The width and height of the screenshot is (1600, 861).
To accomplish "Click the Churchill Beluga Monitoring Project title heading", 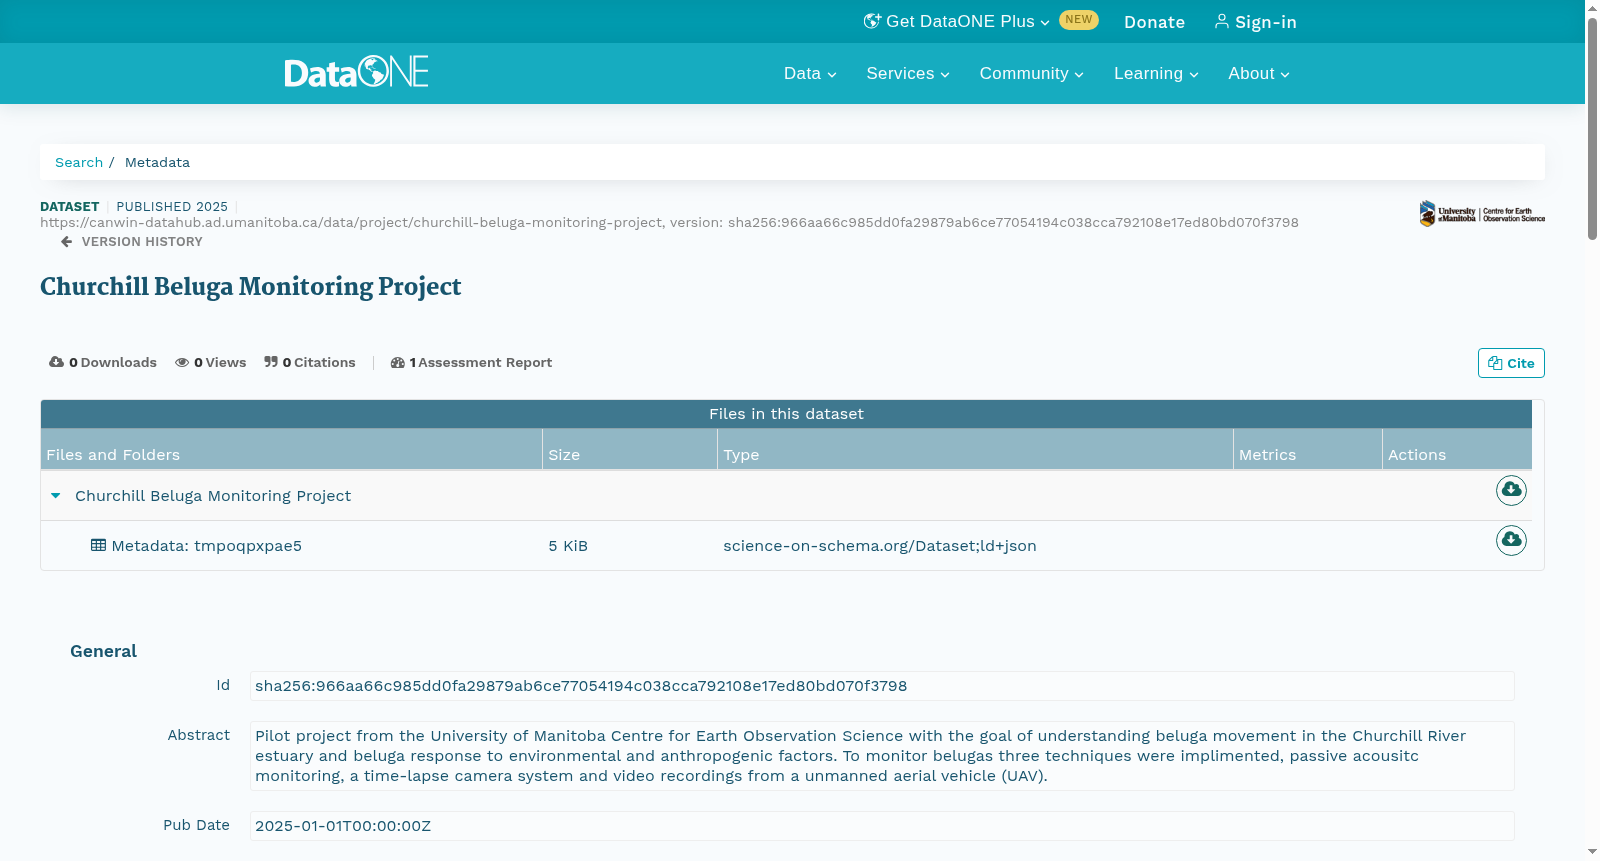I will coord(251,287).
